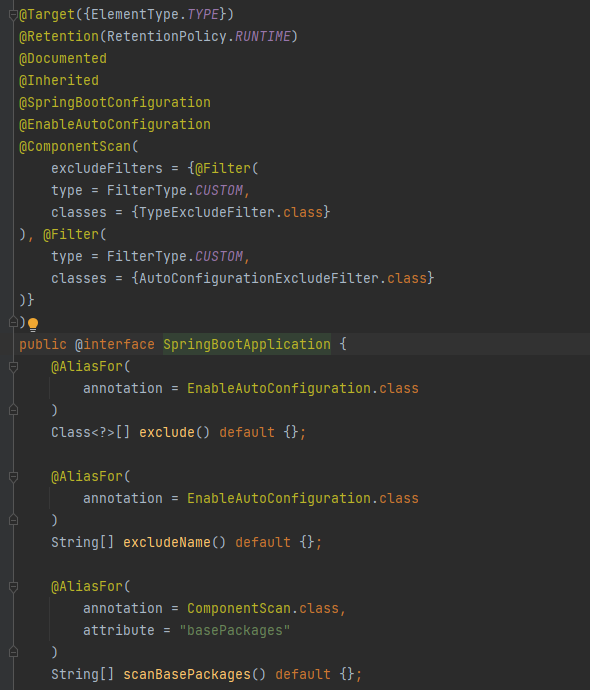Image resolution: width=590 pixels, height=690 pixels.
Task: Click EnableAutoConfiguration.class above excludeName() method
Action: click(x=303, y=499)
